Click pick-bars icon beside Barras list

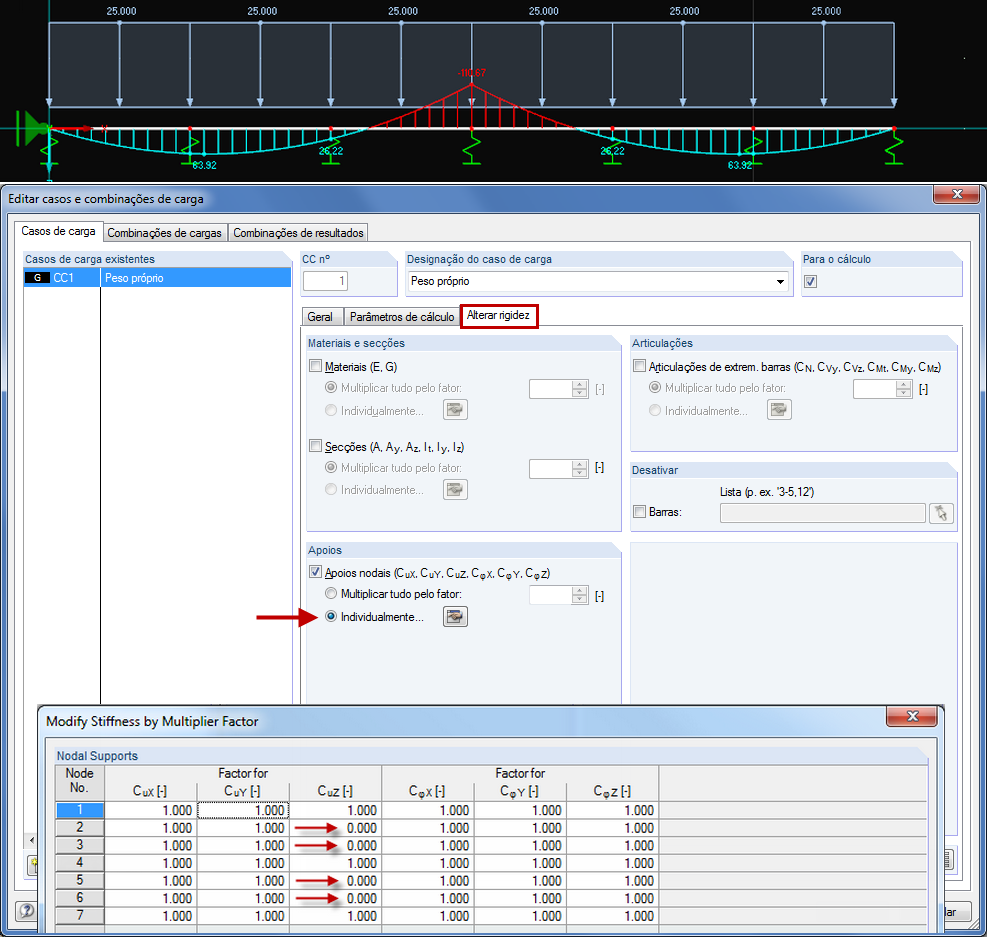click(x=941, y=513)
